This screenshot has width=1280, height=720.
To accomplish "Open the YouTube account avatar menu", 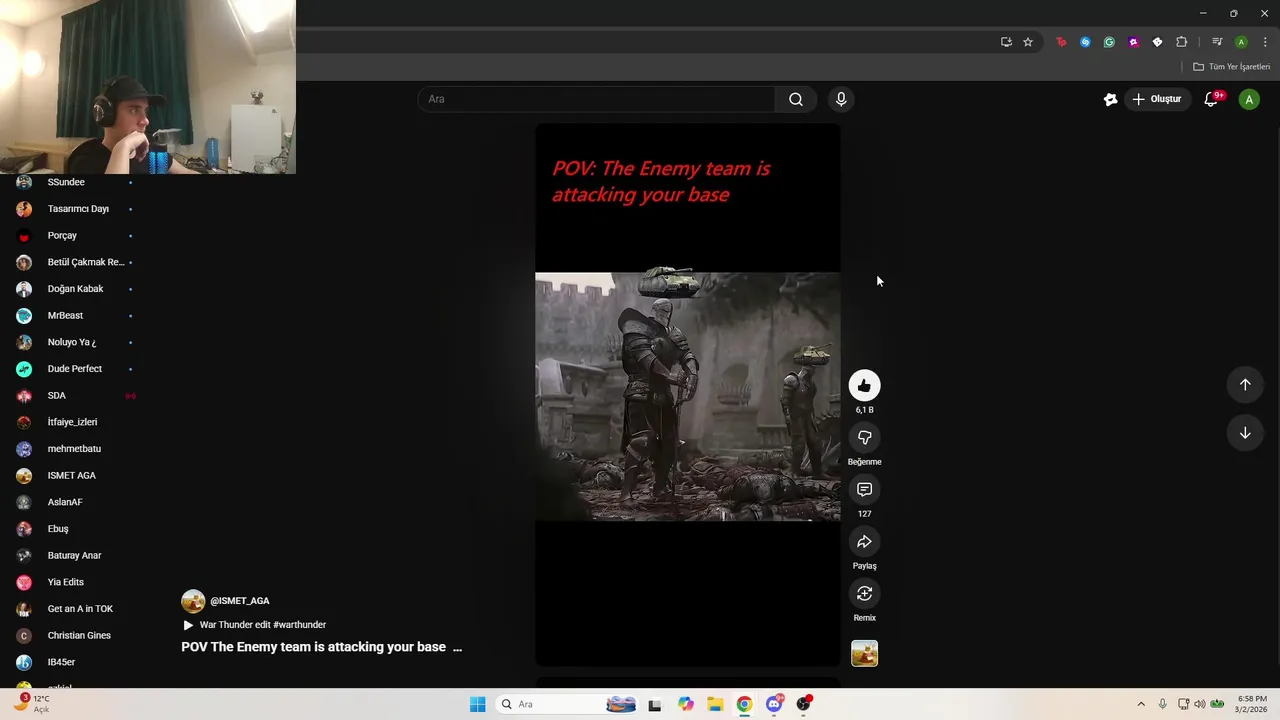I will pyautogui.click(x=1249, y=99).
